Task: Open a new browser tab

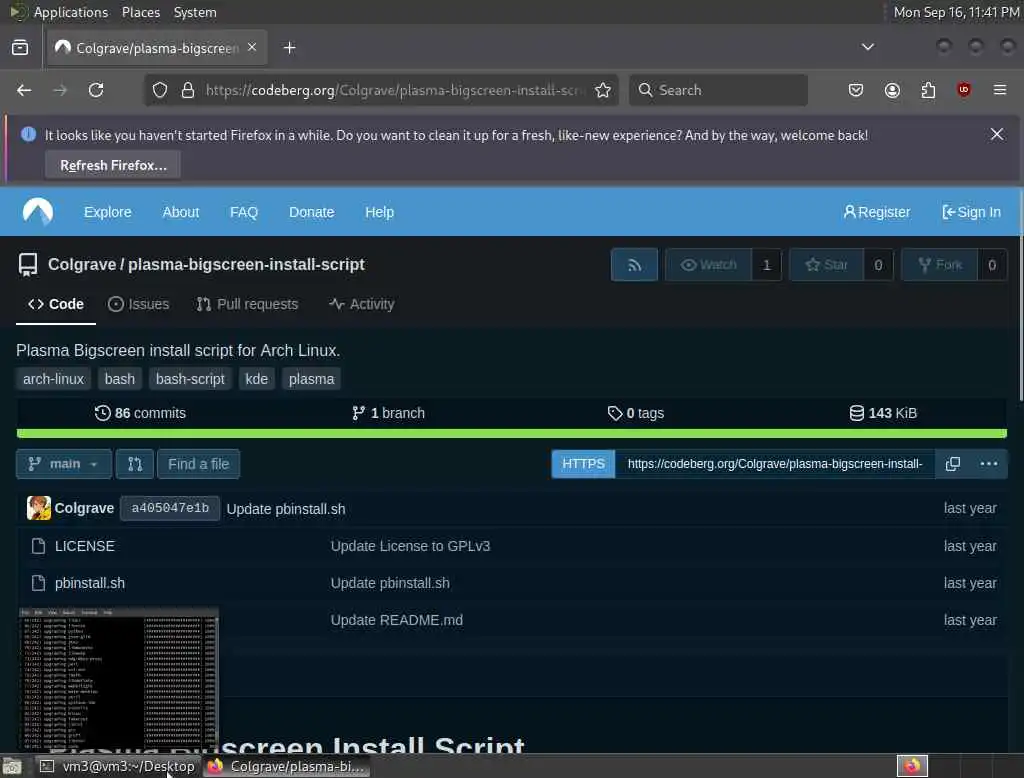Action: tap(289, 48)
